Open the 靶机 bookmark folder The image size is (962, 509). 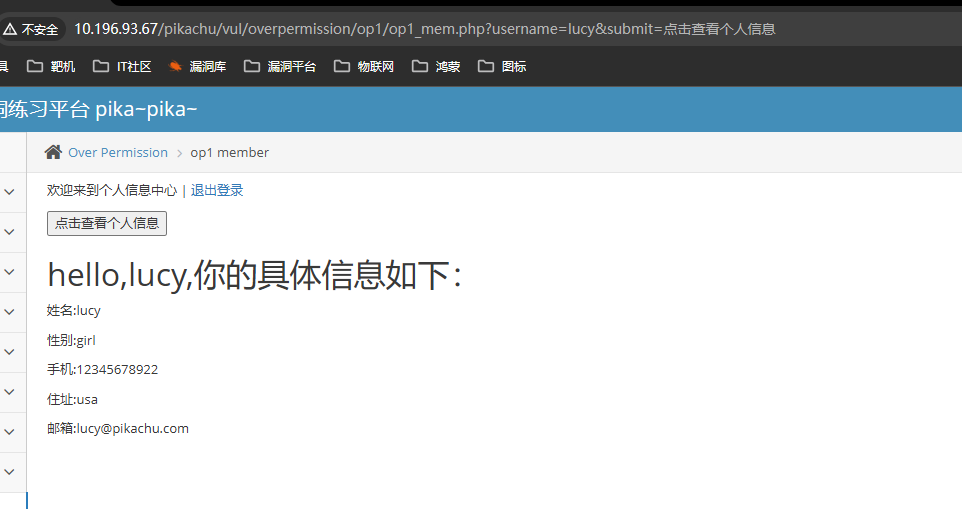[51, 66]
